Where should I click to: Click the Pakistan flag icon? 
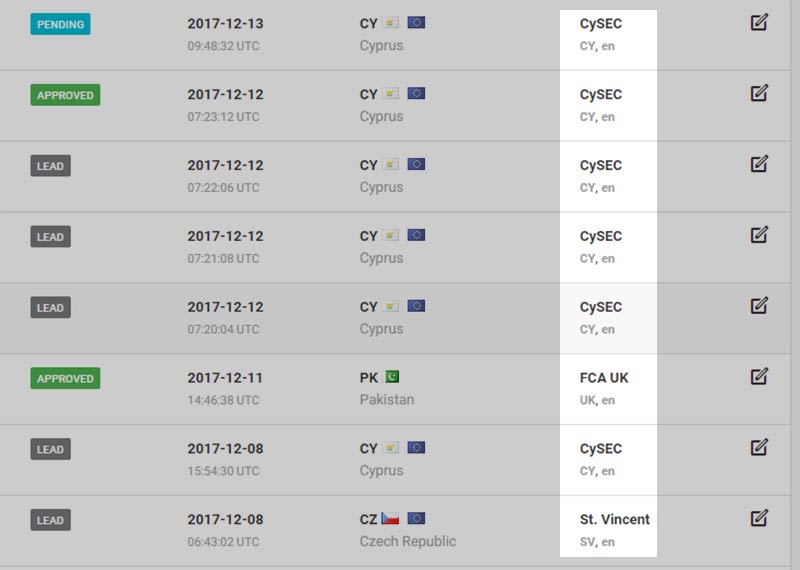point(392,378)
